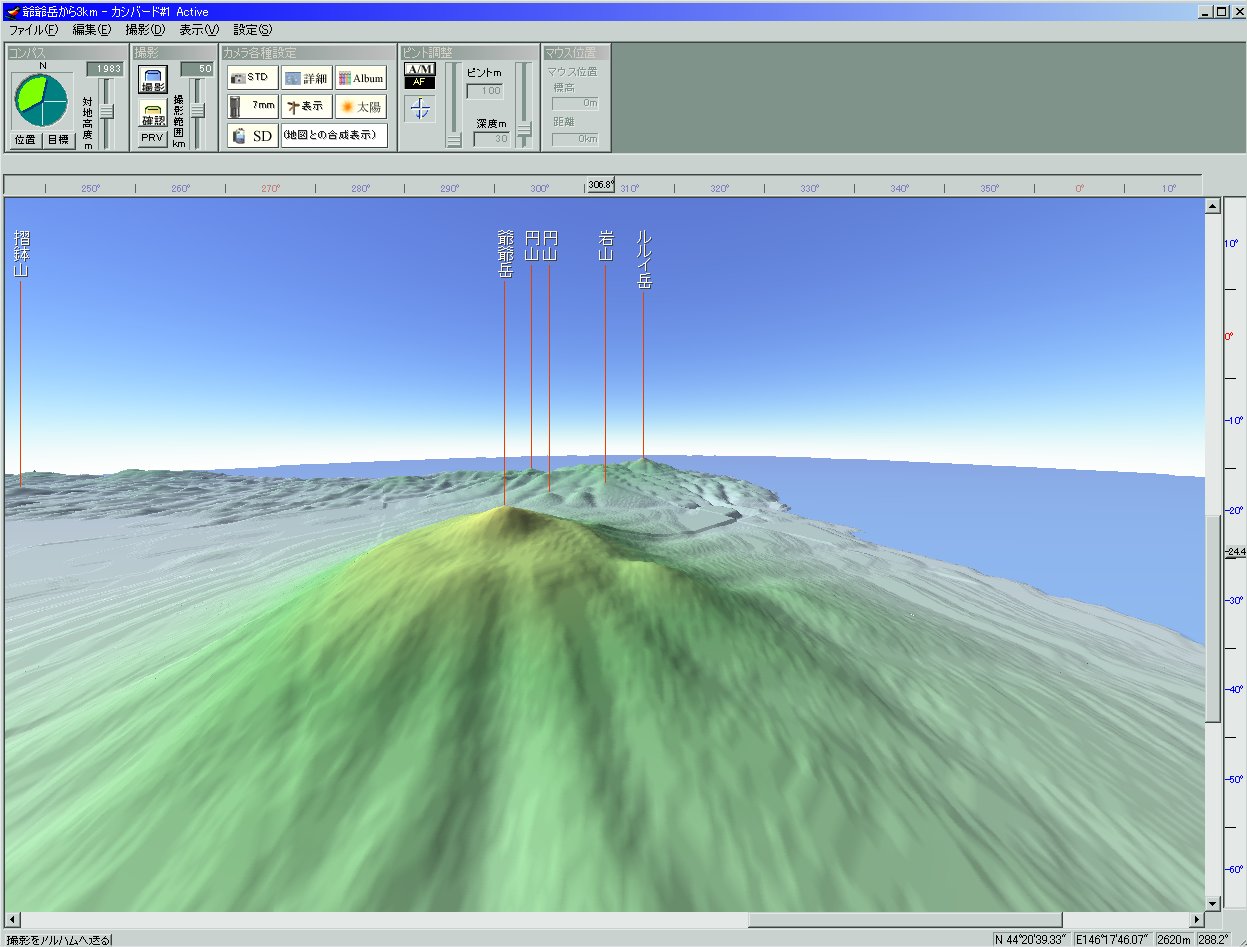The width and height of the screenshot is (1247, 947).
Task: Click the compass direction dial
Action: tap(42, 100)
